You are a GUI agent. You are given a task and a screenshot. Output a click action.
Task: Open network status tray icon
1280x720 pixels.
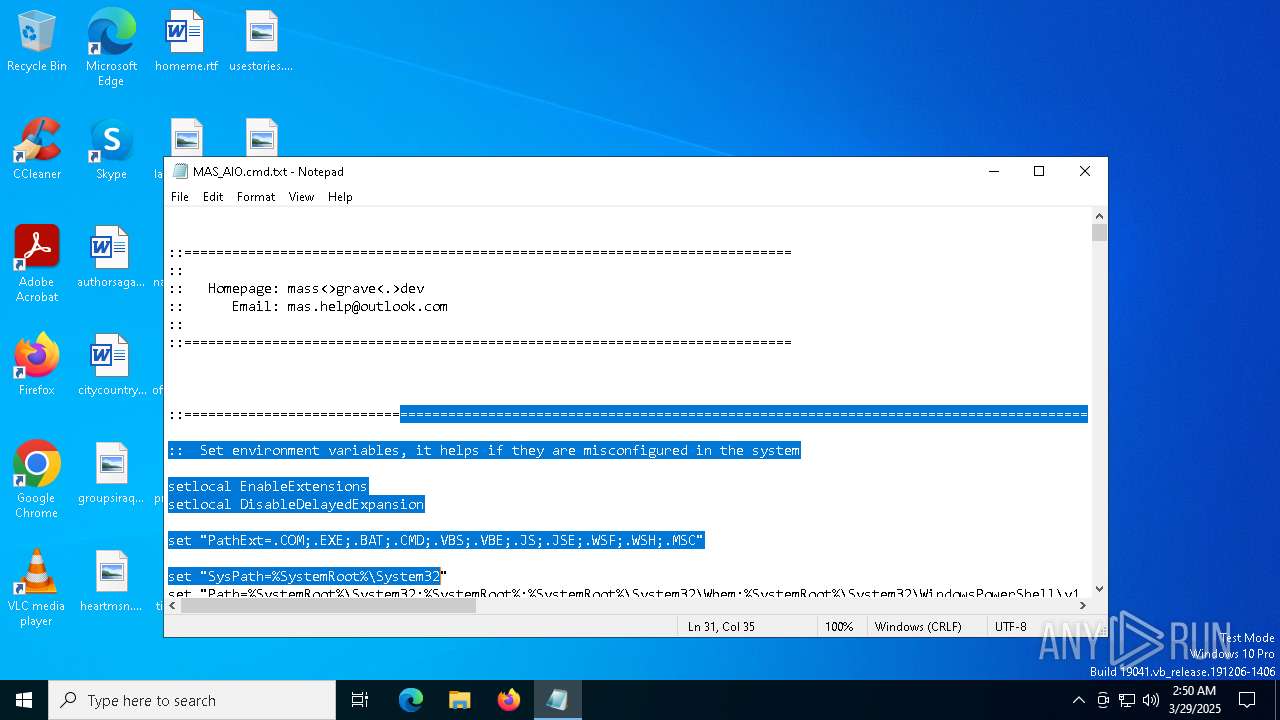click(1127, 700)
